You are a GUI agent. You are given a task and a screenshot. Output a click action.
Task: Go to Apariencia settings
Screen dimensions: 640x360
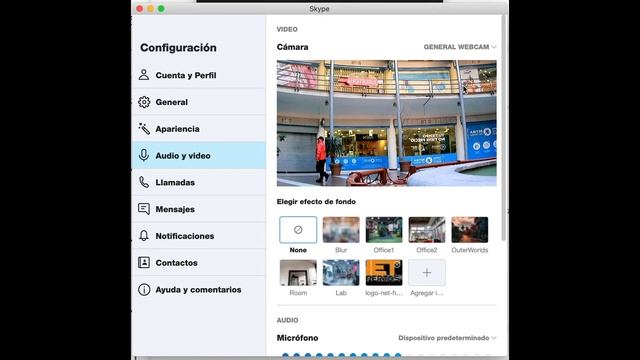[x=199, y=129]
